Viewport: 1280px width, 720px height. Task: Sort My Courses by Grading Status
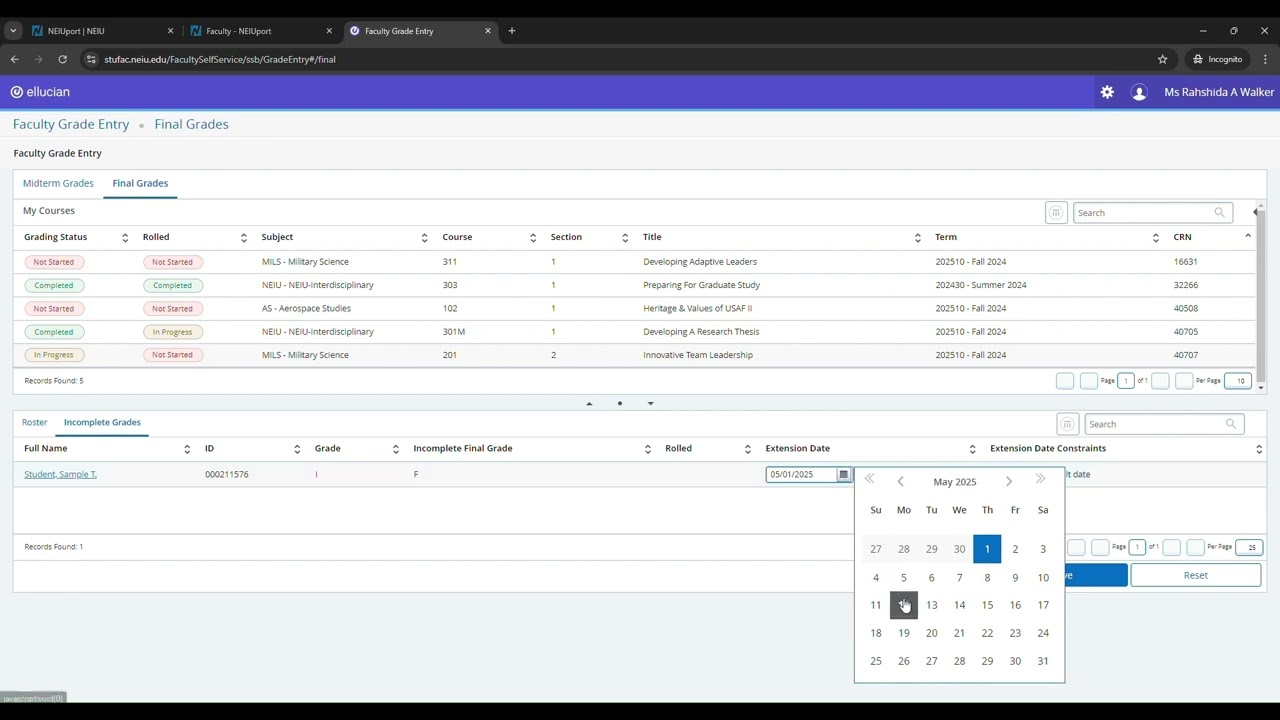125,237
